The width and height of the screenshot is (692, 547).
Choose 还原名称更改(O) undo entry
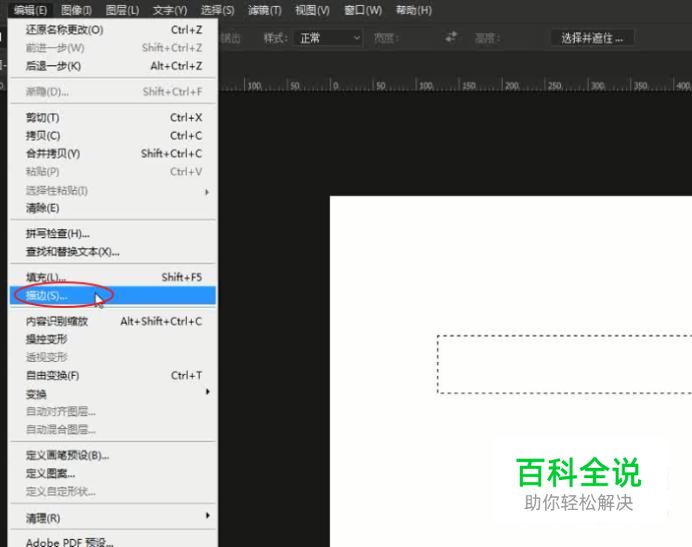[x=113, y=30]
